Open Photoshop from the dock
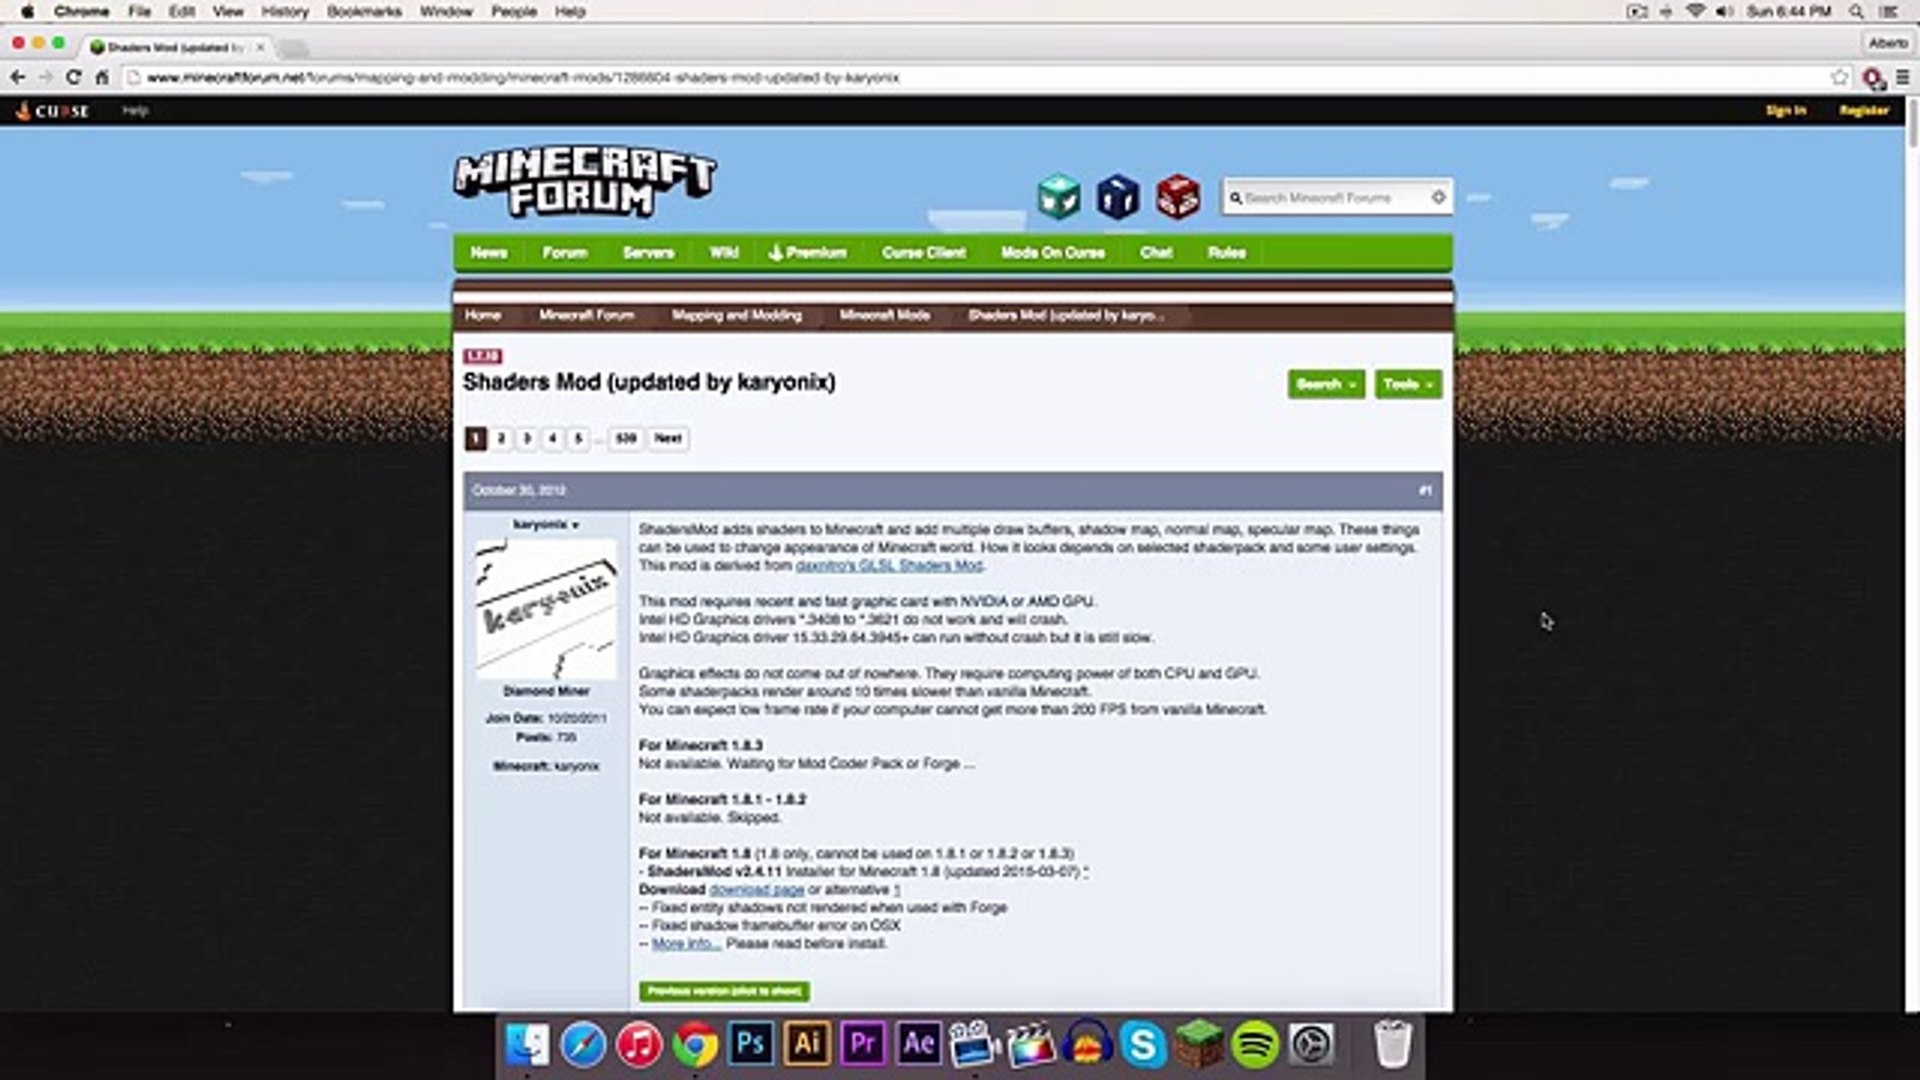The width and height of the screenshot is (1920, 1080). click(751, 1044)
